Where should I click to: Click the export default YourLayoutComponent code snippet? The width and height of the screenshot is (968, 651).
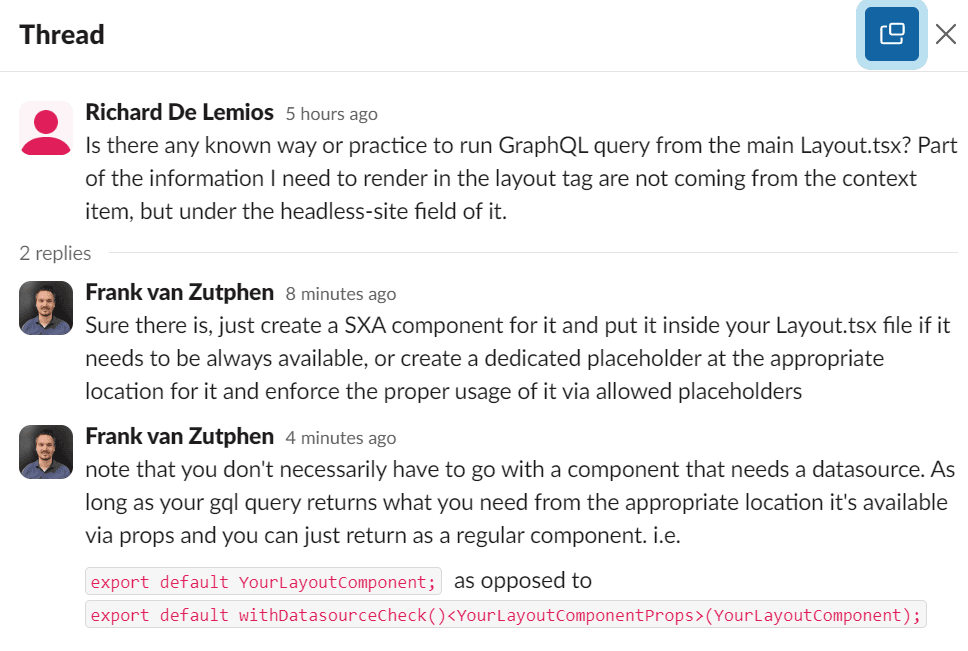coord(264,581)
